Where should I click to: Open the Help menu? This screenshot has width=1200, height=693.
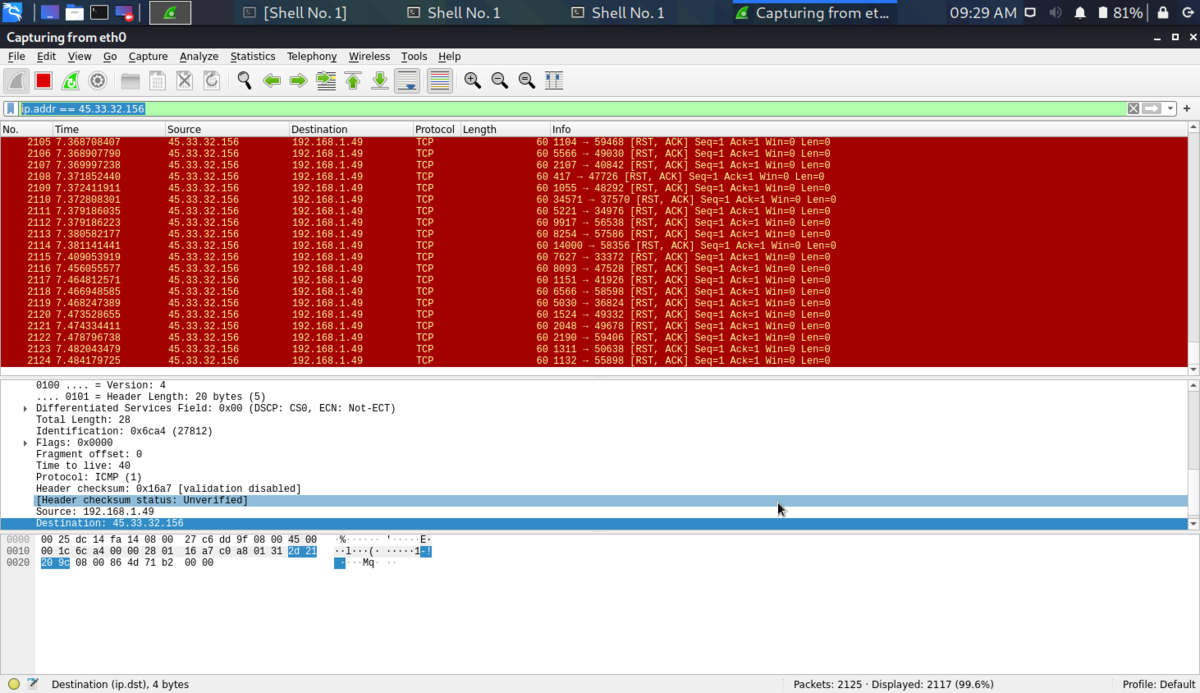point(449,57)
